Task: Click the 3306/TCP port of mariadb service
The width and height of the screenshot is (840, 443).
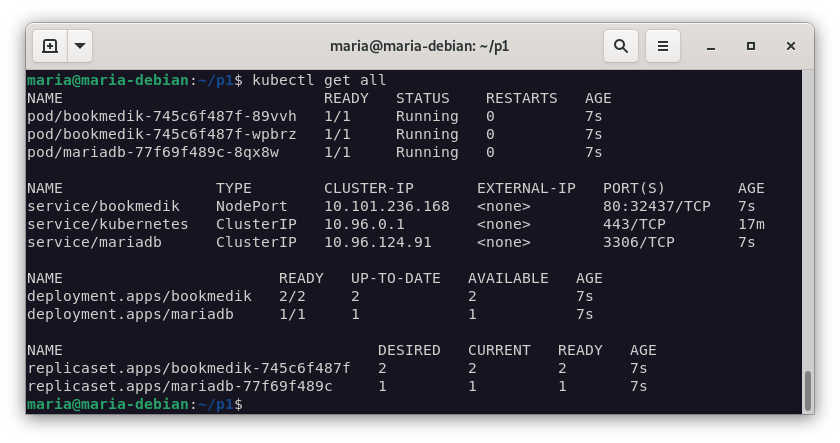Action: (638, 242)
